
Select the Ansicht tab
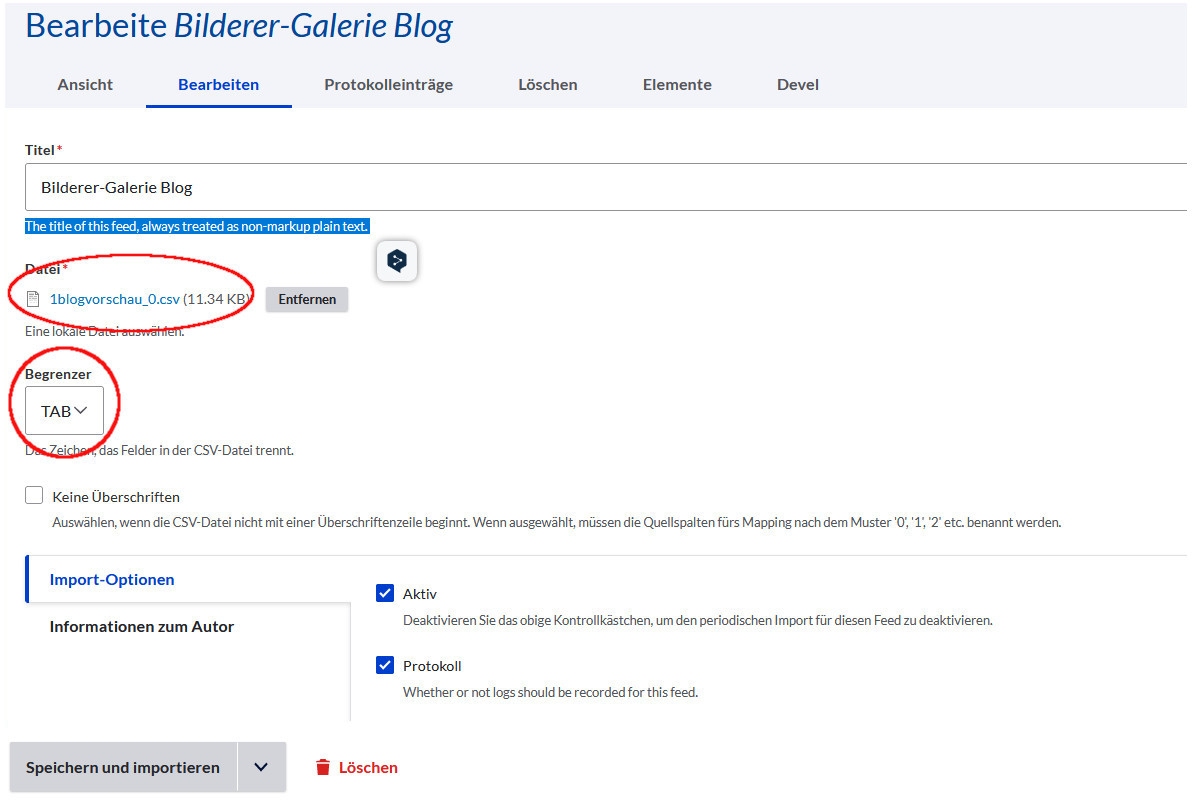click(x=85, y=85)
